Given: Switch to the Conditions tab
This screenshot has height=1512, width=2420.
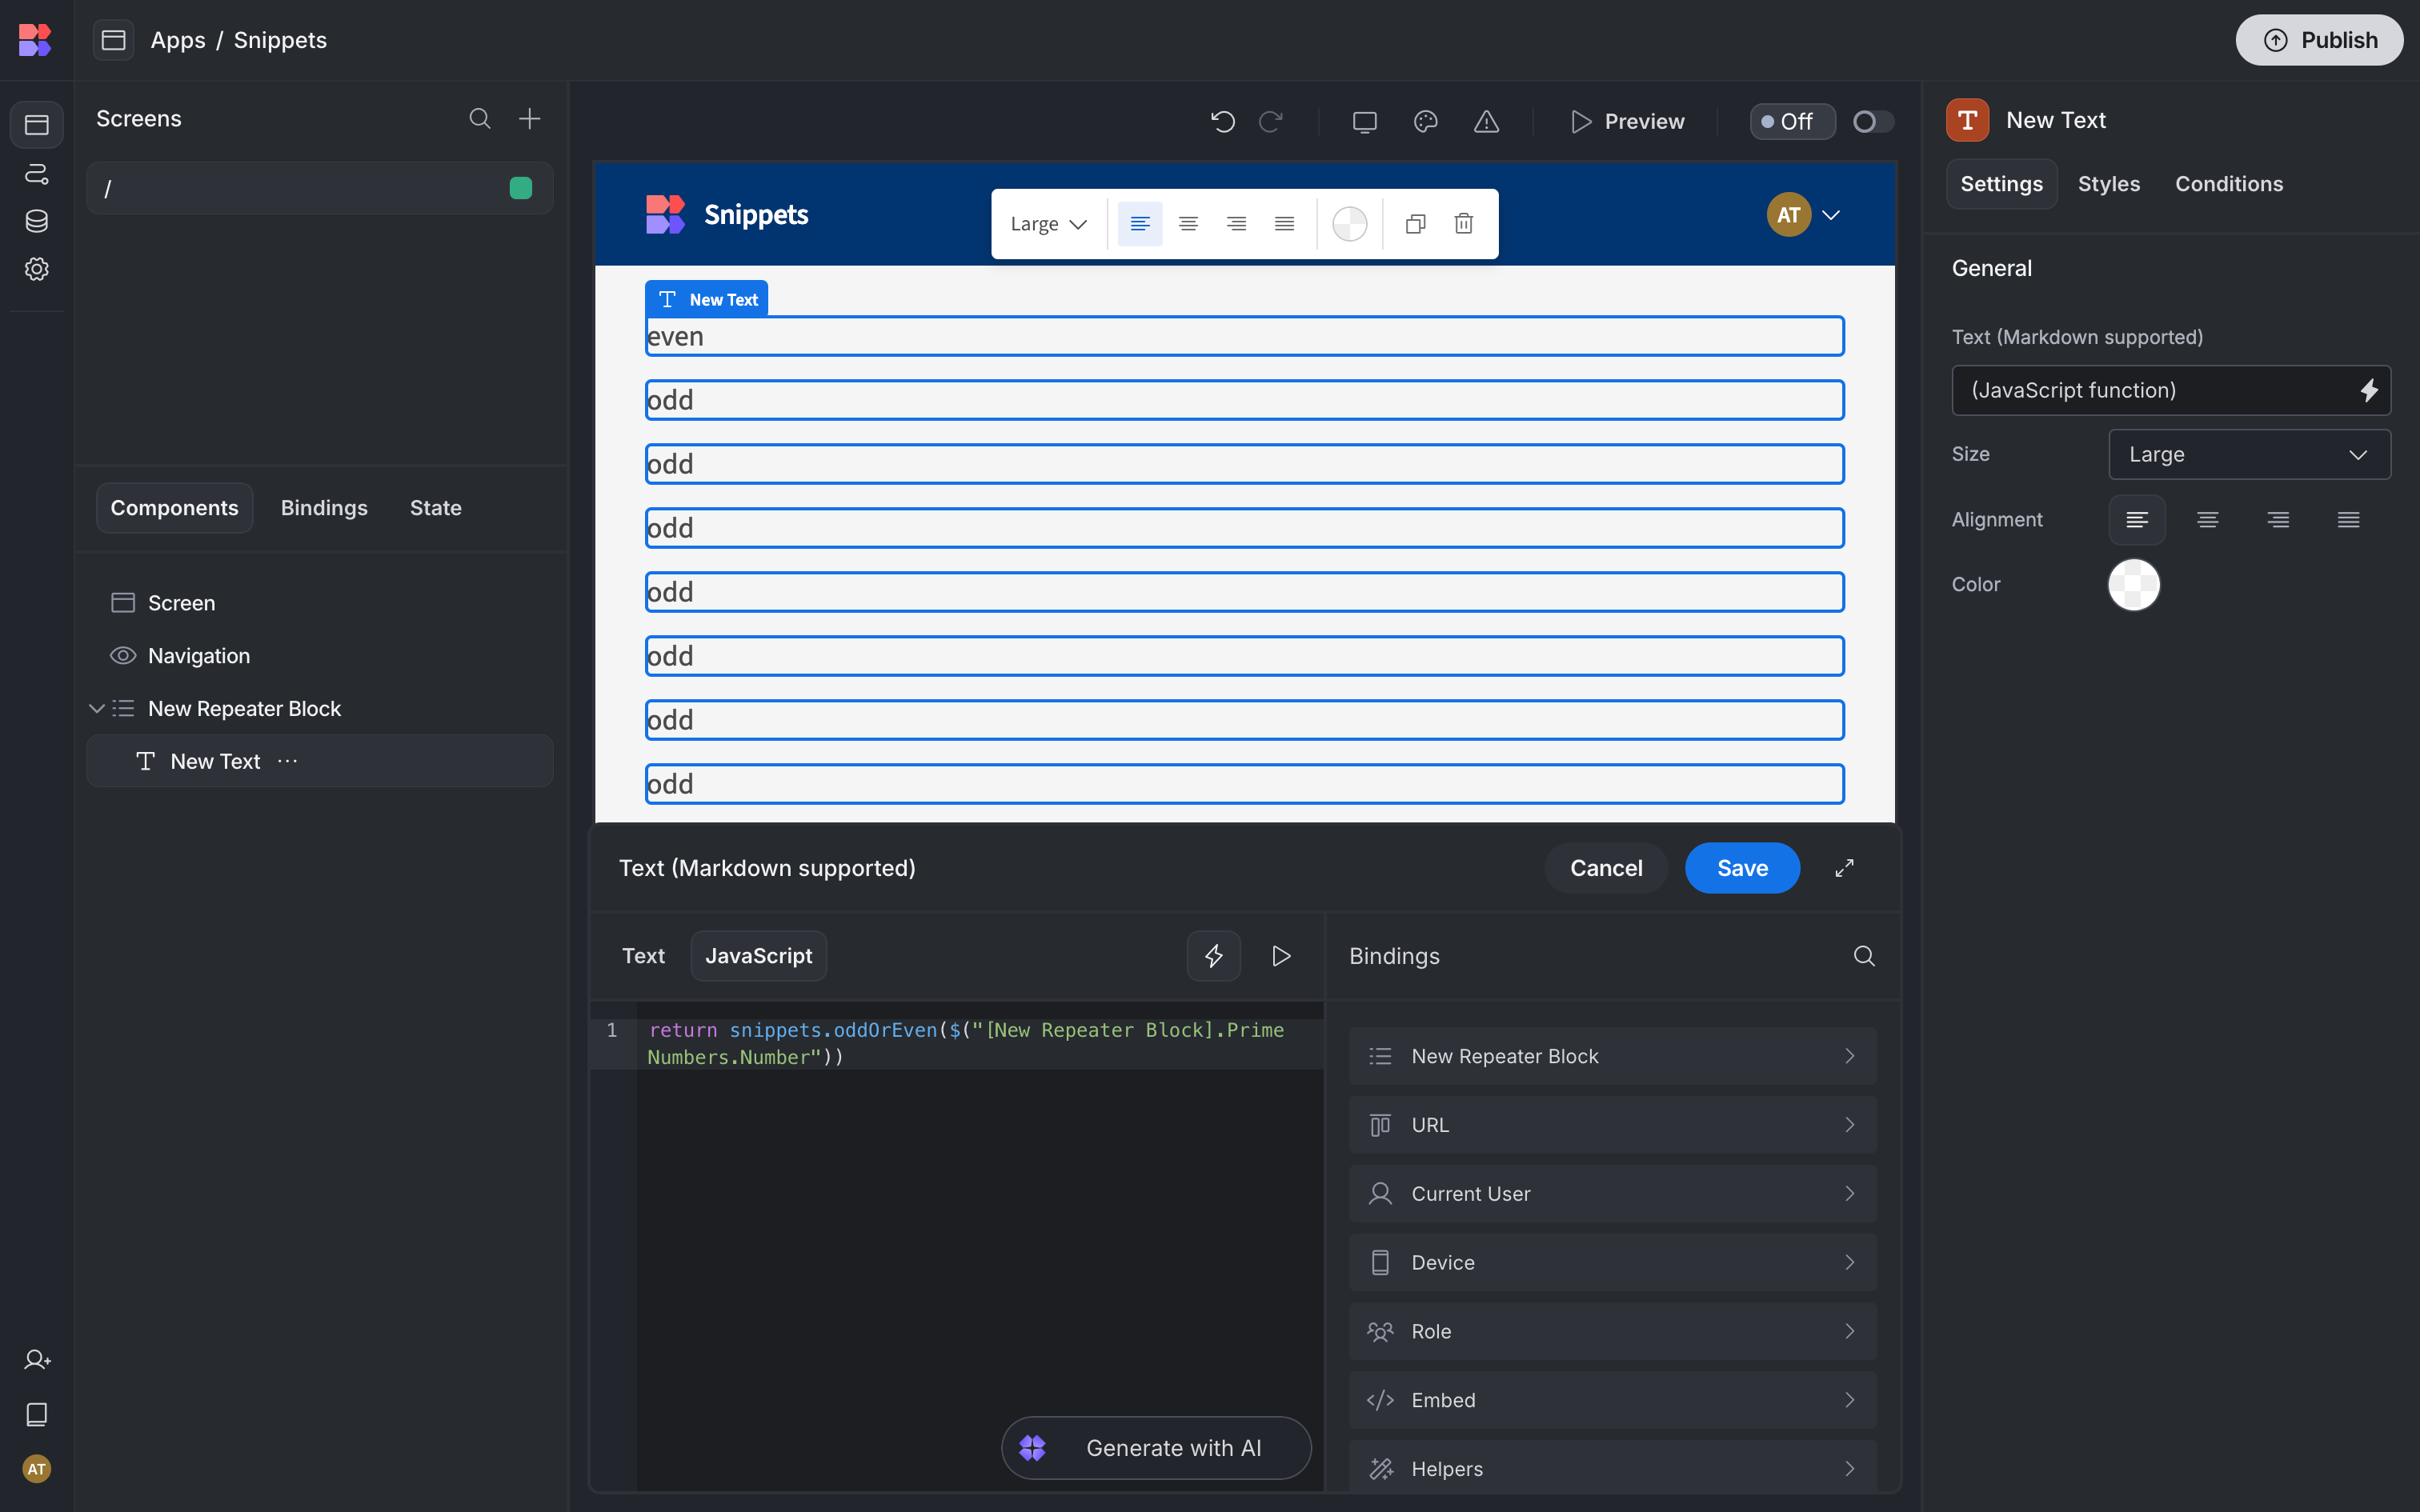Looking at the screenshot, I should 2229,184.
